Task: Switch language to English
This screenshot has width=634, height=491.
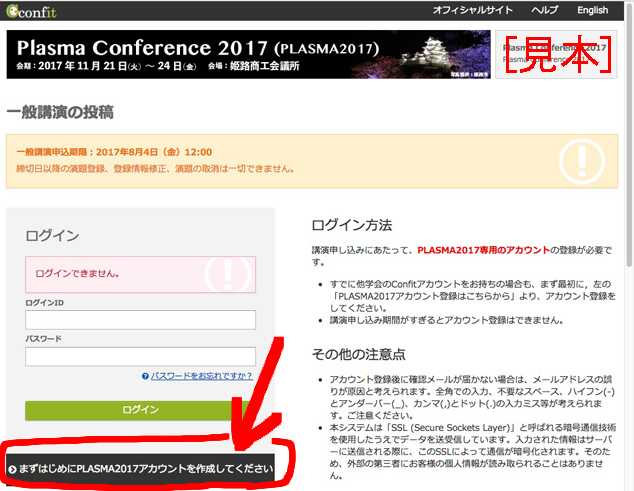Action: pyautogui.click(x=592, y=10)
